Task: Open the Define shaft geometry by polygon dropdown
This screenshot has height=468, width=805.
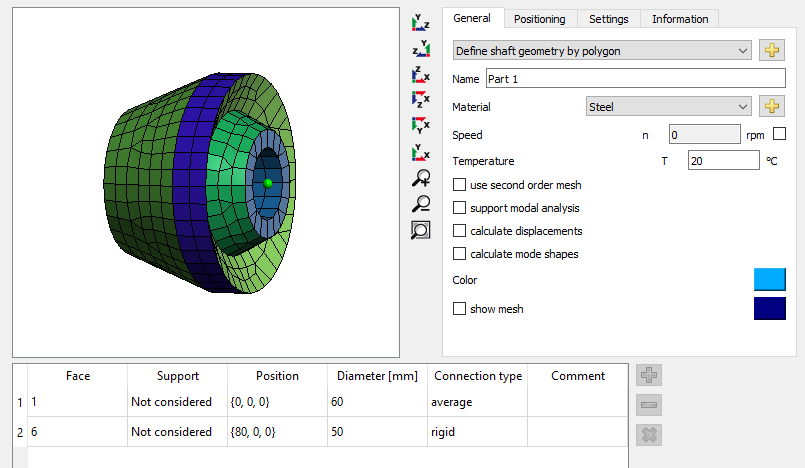Action: [601, 50]
